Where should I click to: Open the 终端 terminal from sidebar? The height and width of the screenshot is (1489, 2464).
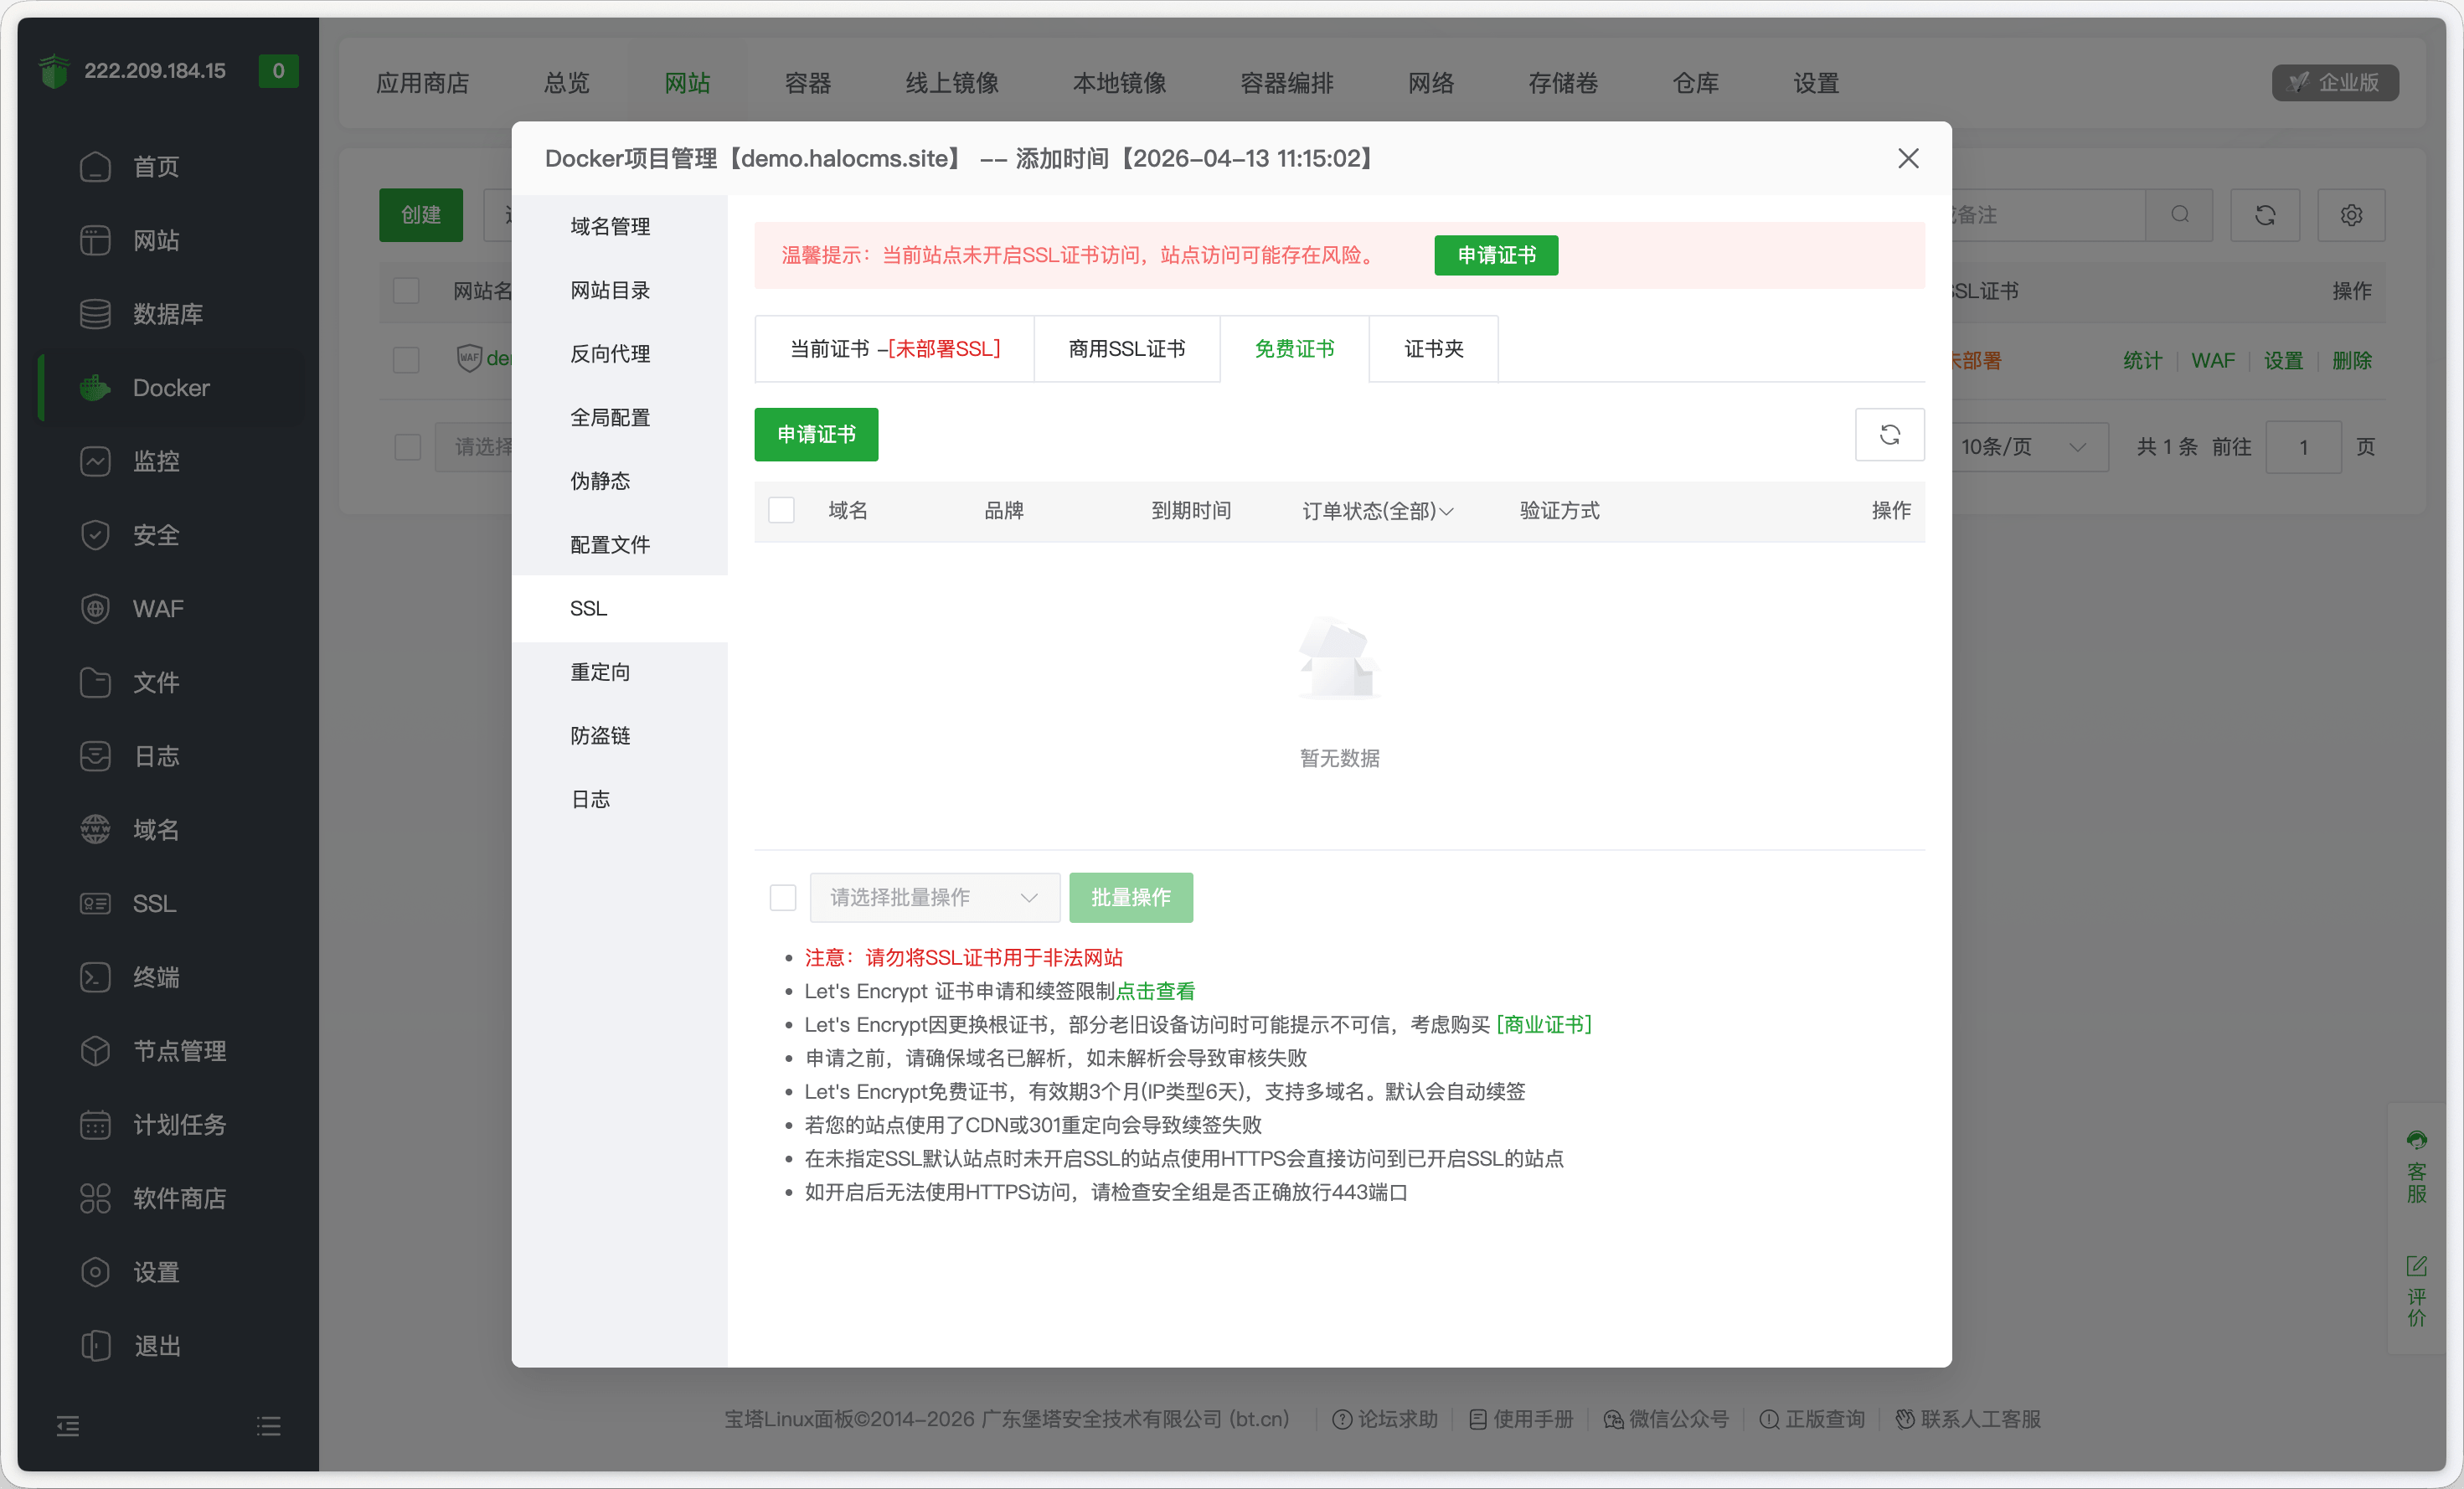coord(156,977)
